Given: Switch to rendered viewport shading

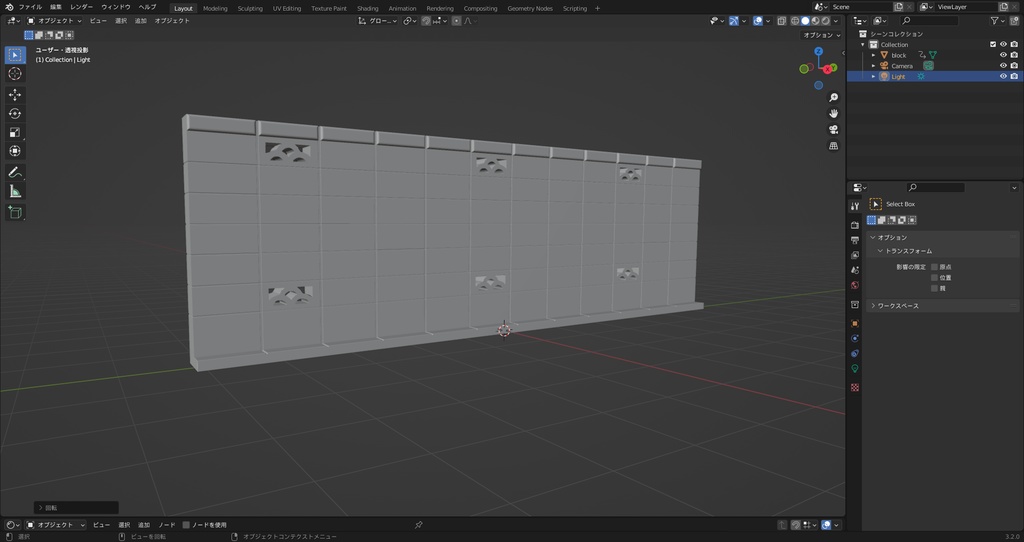Looking at the screenshot, I should 825,21.
